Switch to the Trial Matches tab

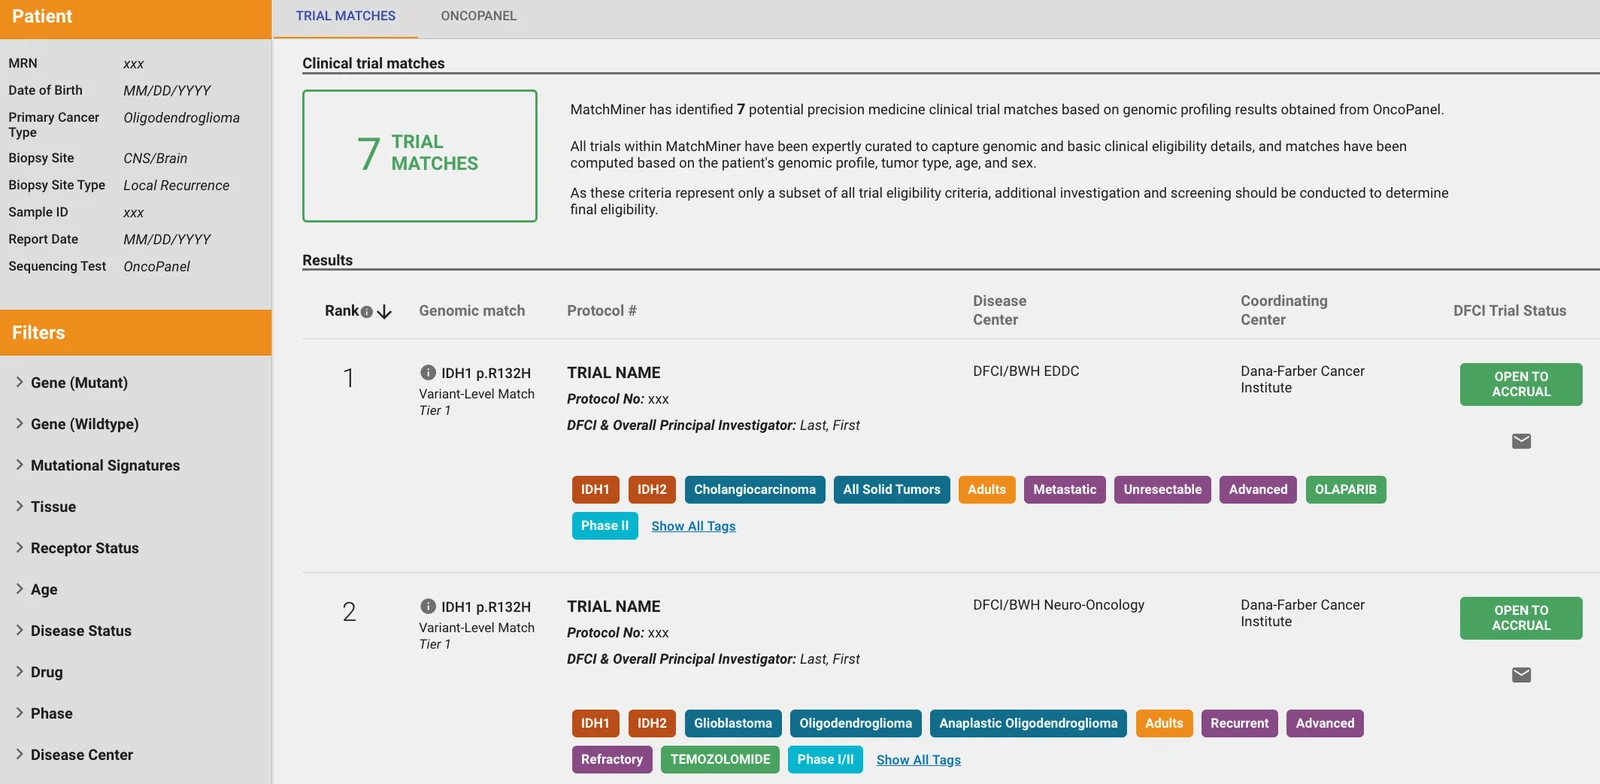[346, 16]
